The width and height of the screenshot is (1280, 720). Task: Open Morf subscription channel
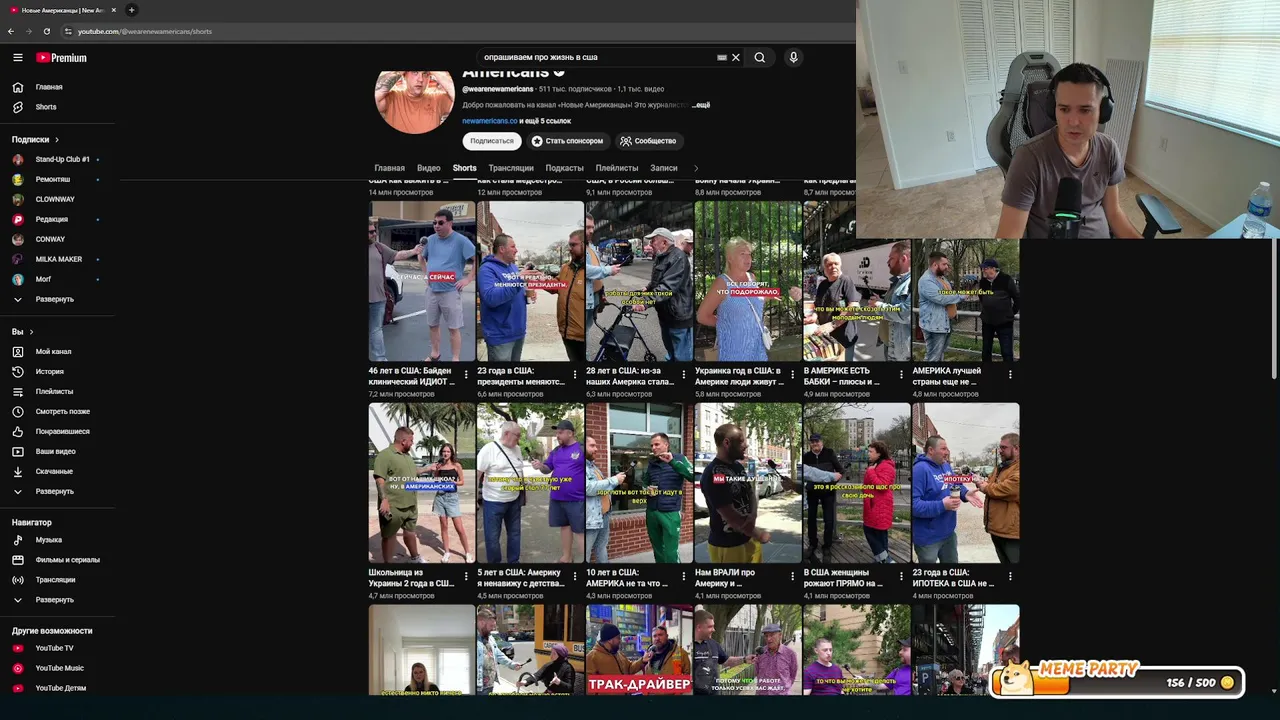click(43, 280)
